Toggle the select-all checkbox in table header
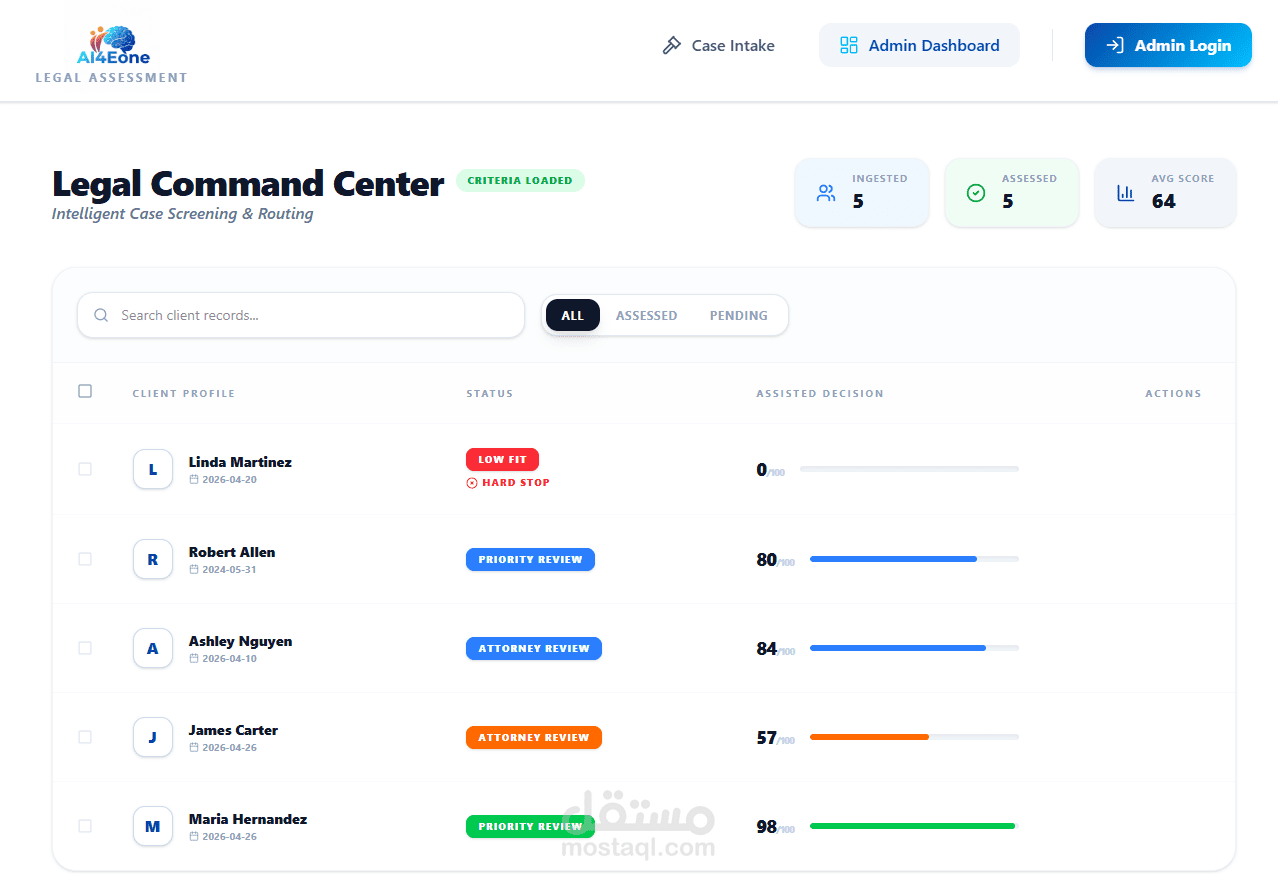The image size is (1278, 879). 85,391
